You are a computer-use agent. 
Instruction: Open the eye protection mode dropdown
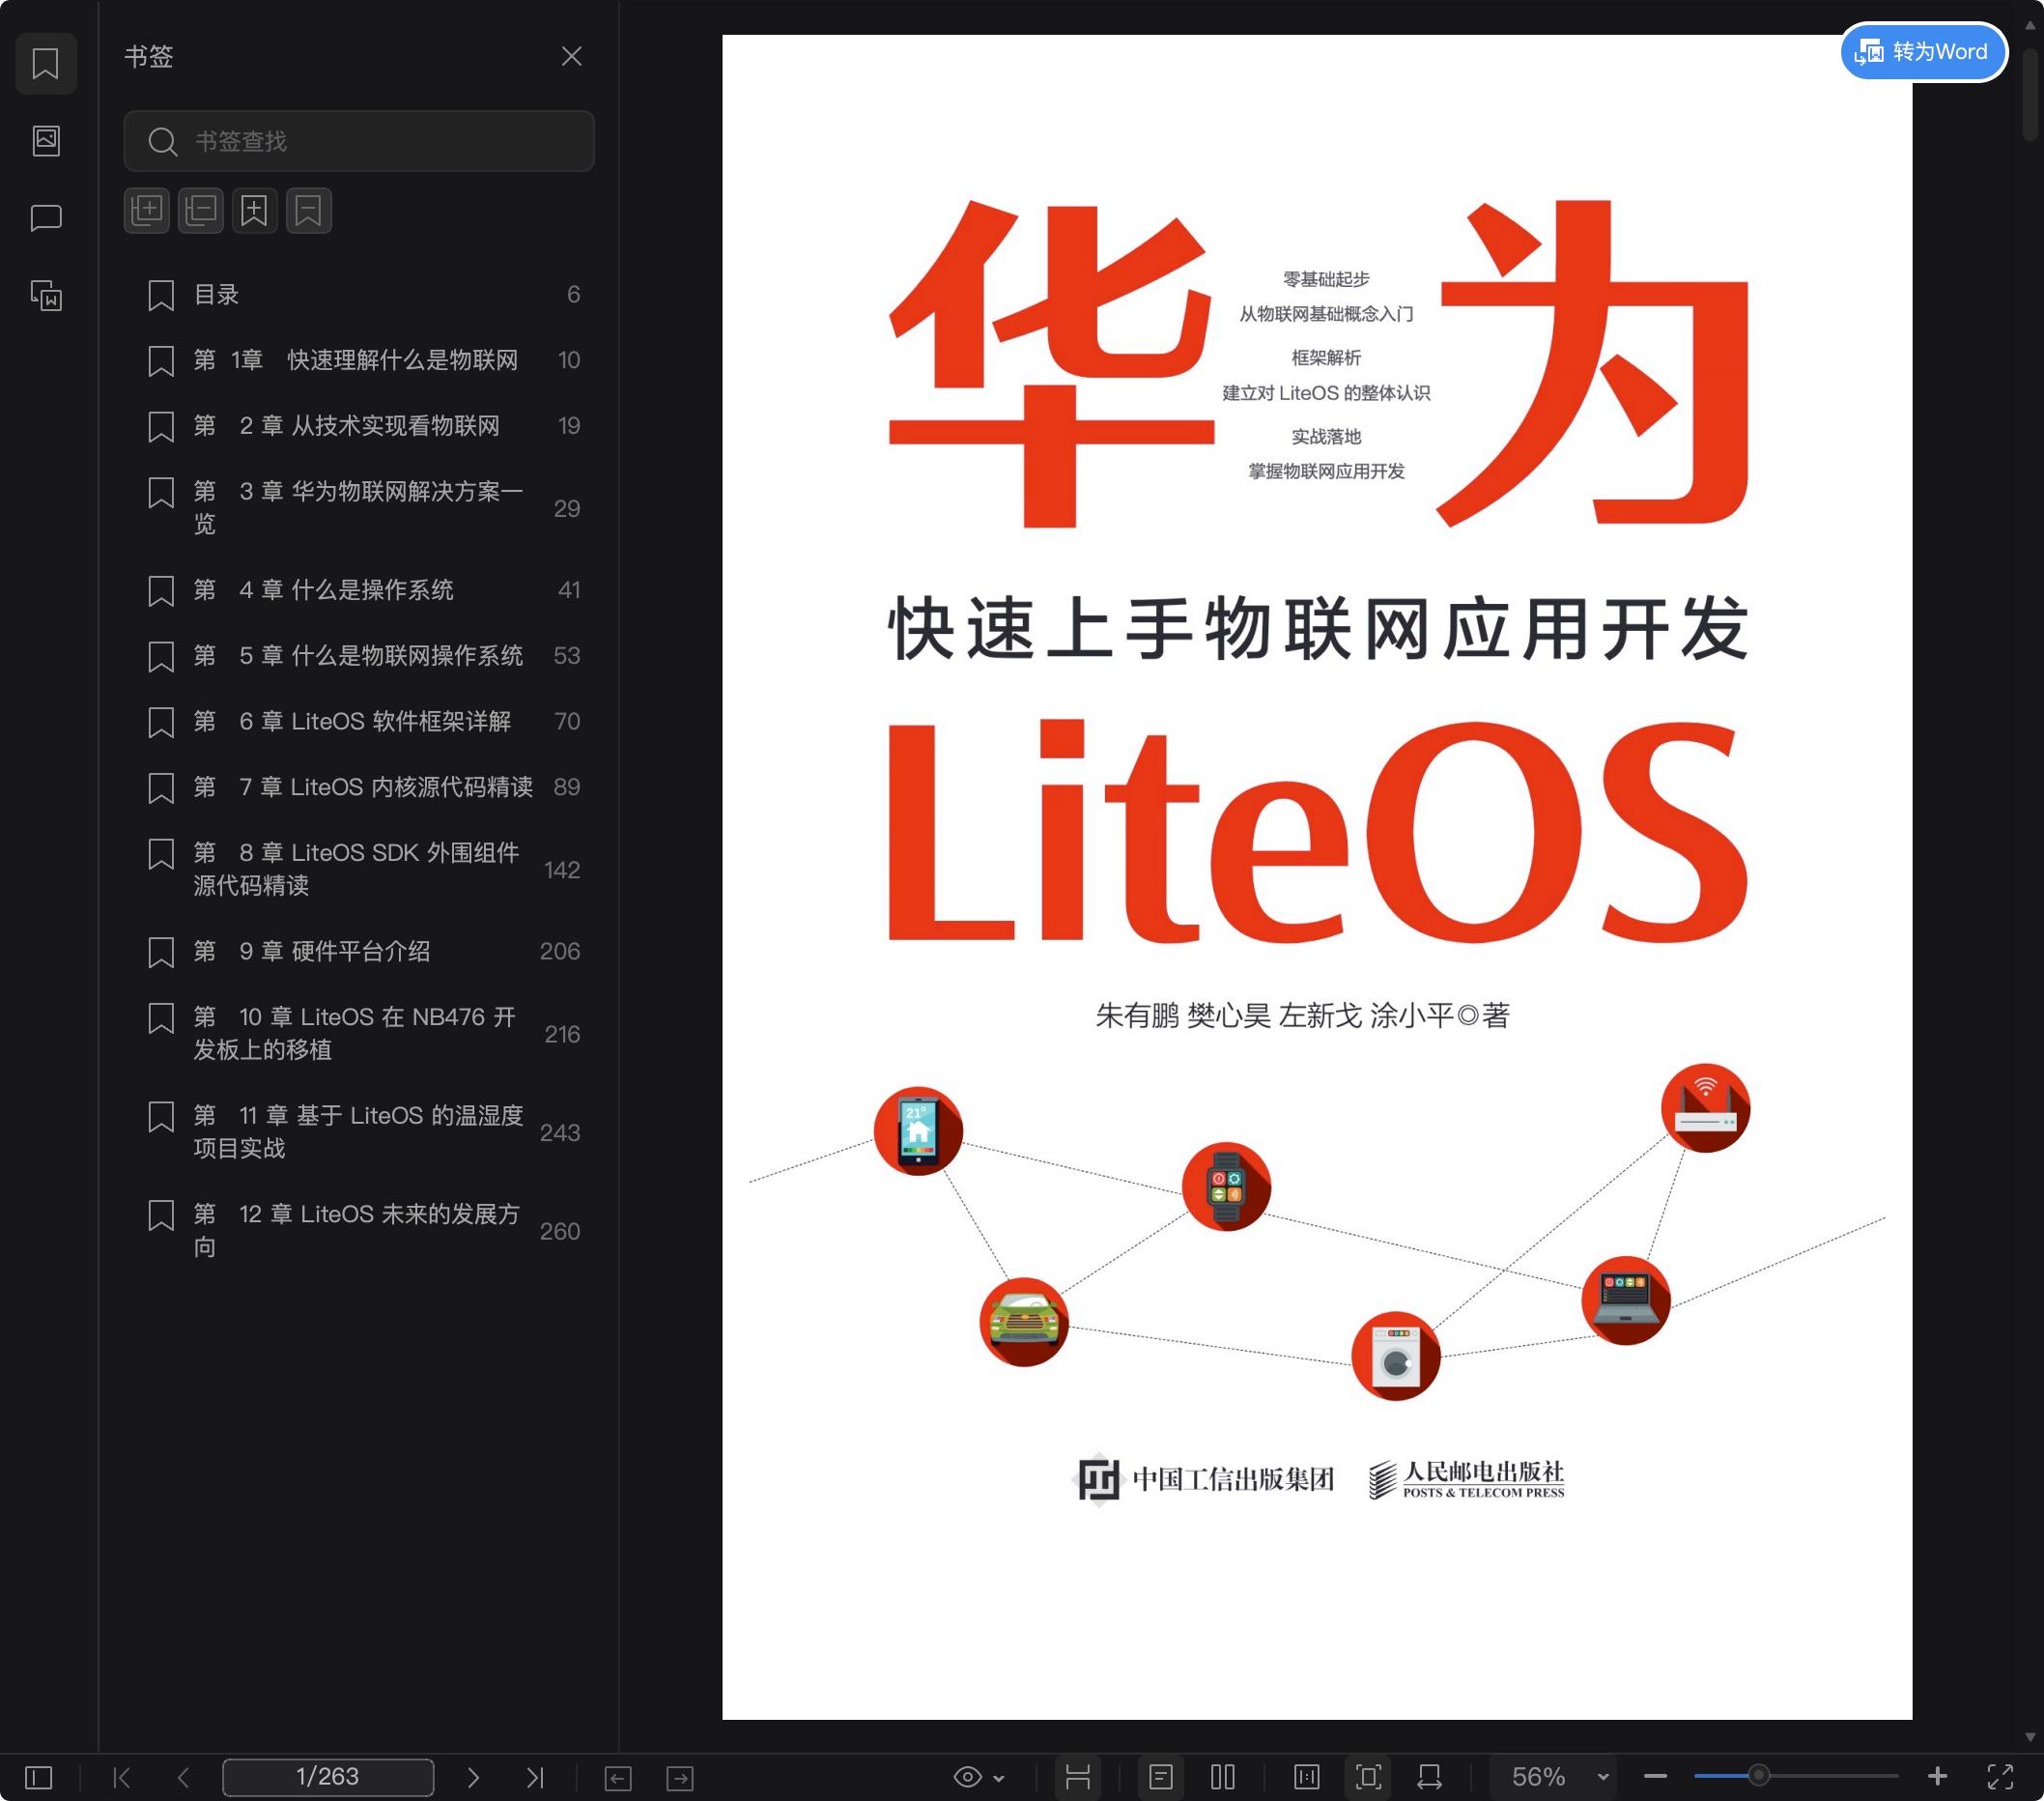979,1777
